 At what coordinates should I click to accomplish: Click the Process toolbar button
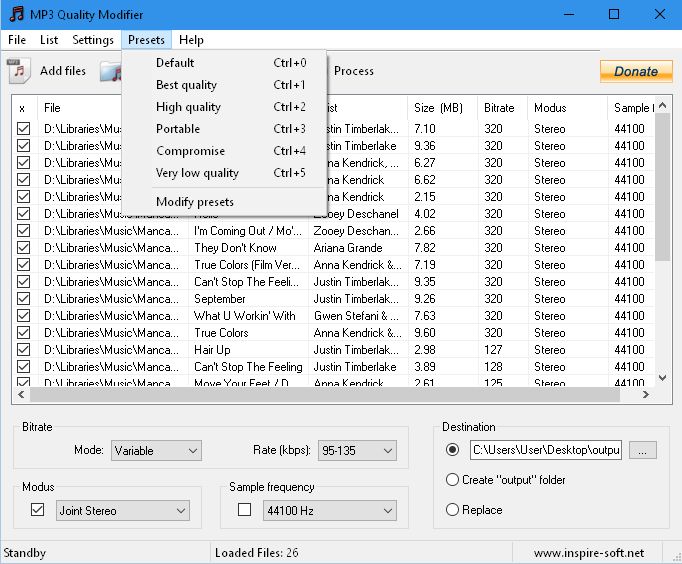(x=353, y=71)
